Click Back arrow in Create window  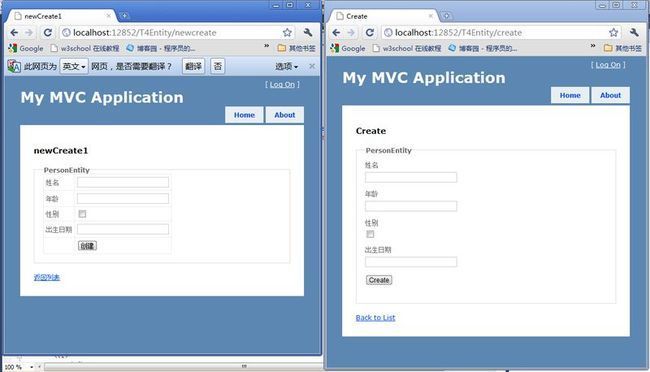click(336, 32)
